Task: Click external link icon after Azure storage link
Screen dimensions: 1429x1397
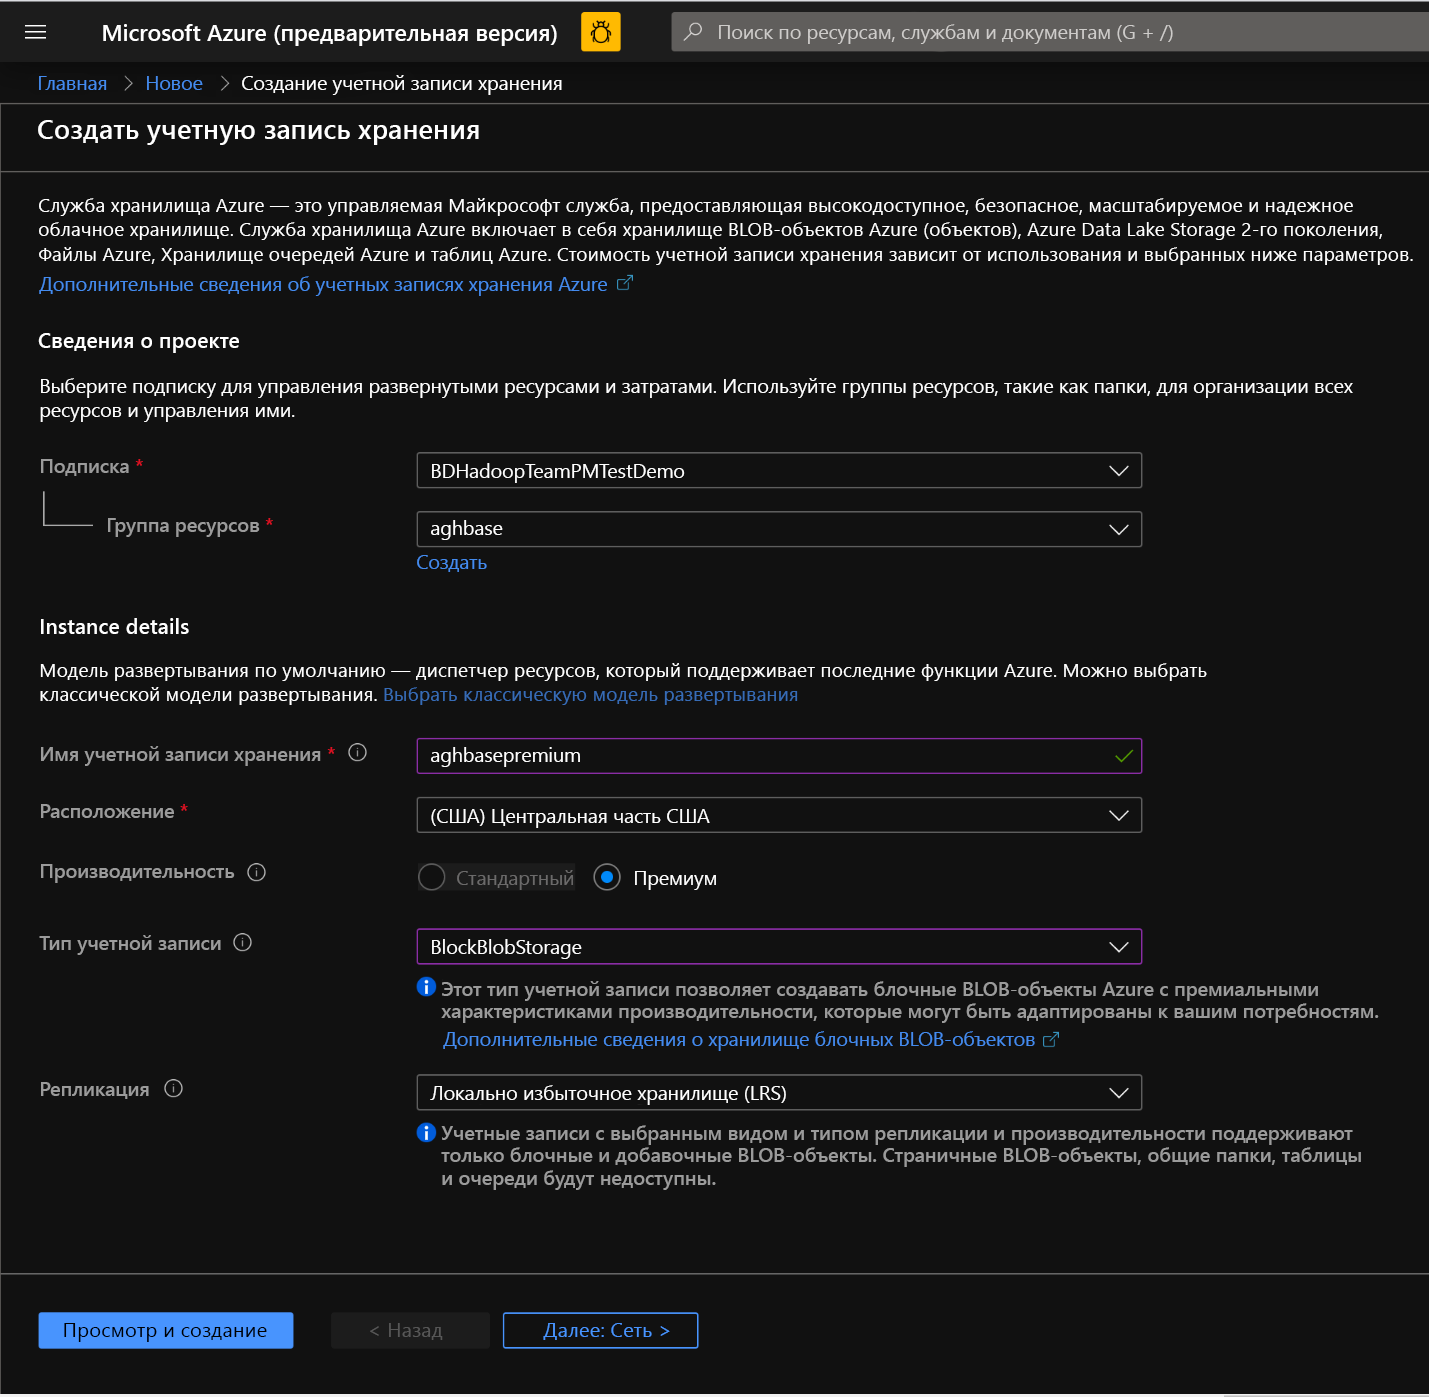Action: [x=625, y=284]
